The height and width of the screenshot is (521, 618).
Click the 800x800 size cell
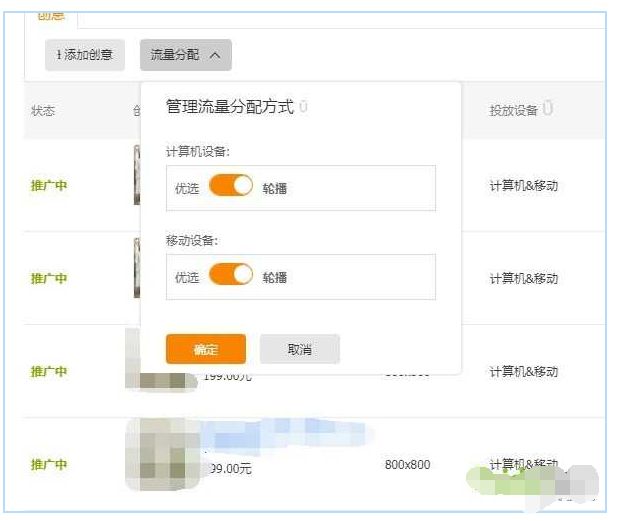coord(408,465)
